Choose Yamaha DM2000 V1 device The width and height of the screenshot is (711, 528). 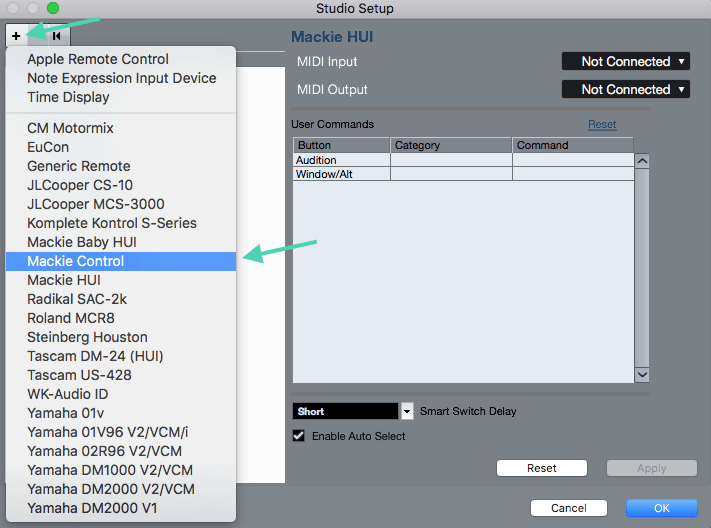(121, 509)
